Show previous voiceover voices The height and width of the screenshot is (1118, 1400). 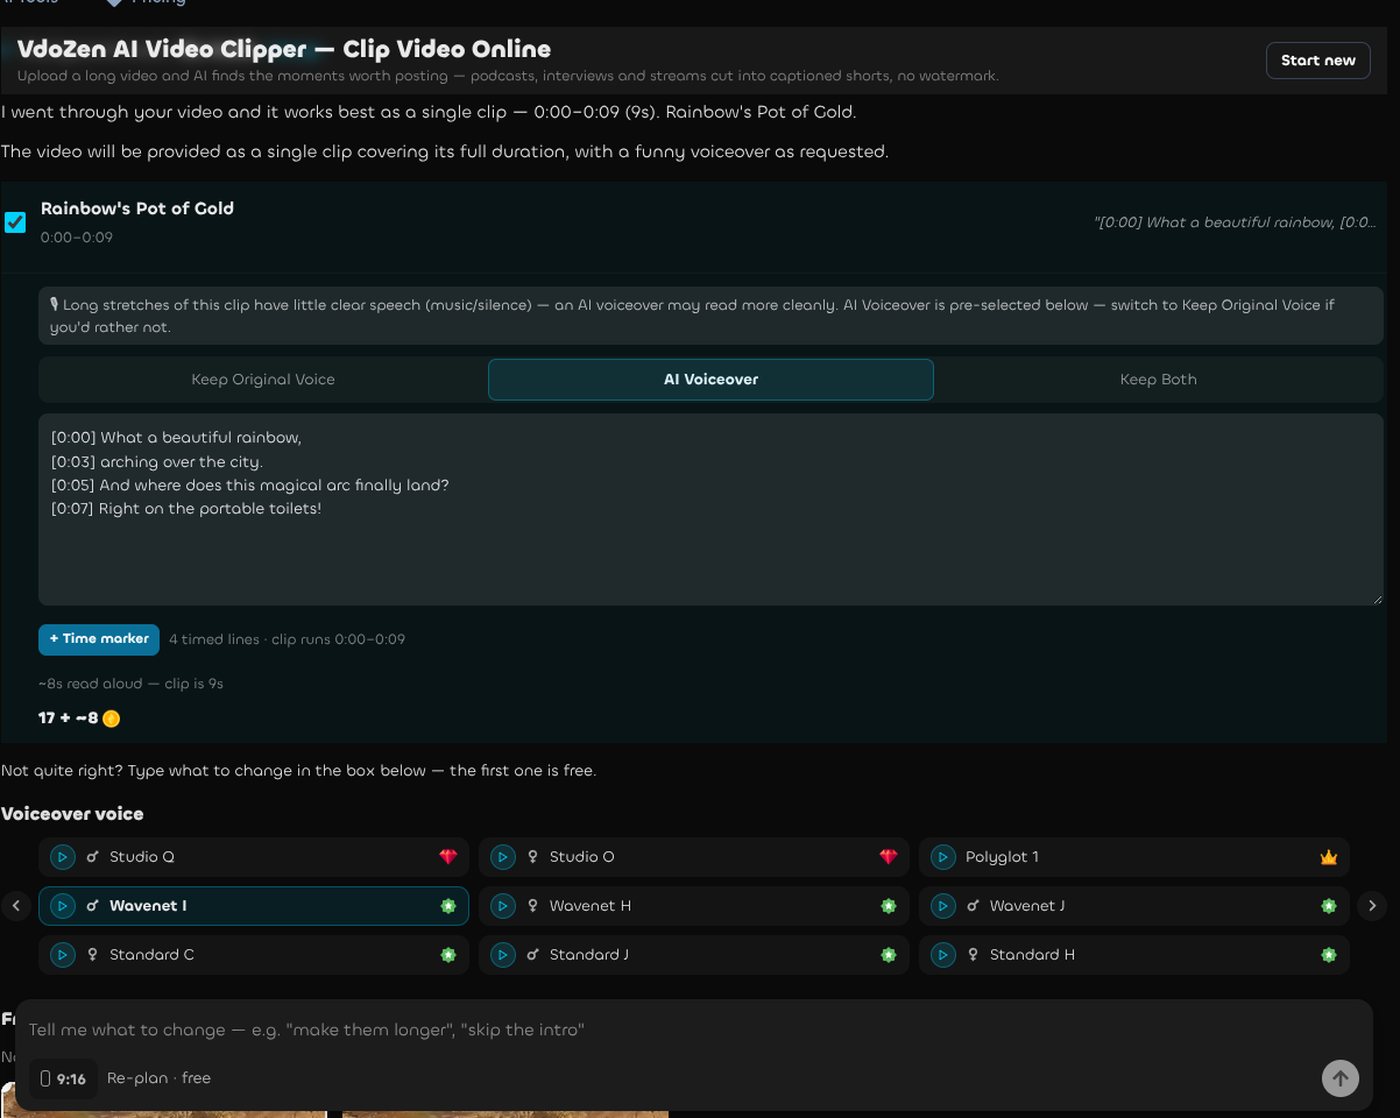coord(16,906)
